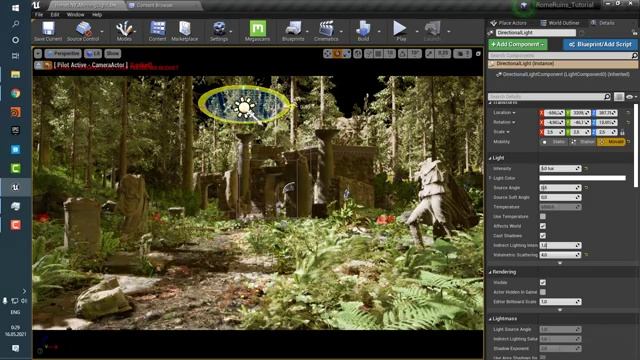Click the Details panel lock icon
640x360 pixels.
click(x=634, y=32)
